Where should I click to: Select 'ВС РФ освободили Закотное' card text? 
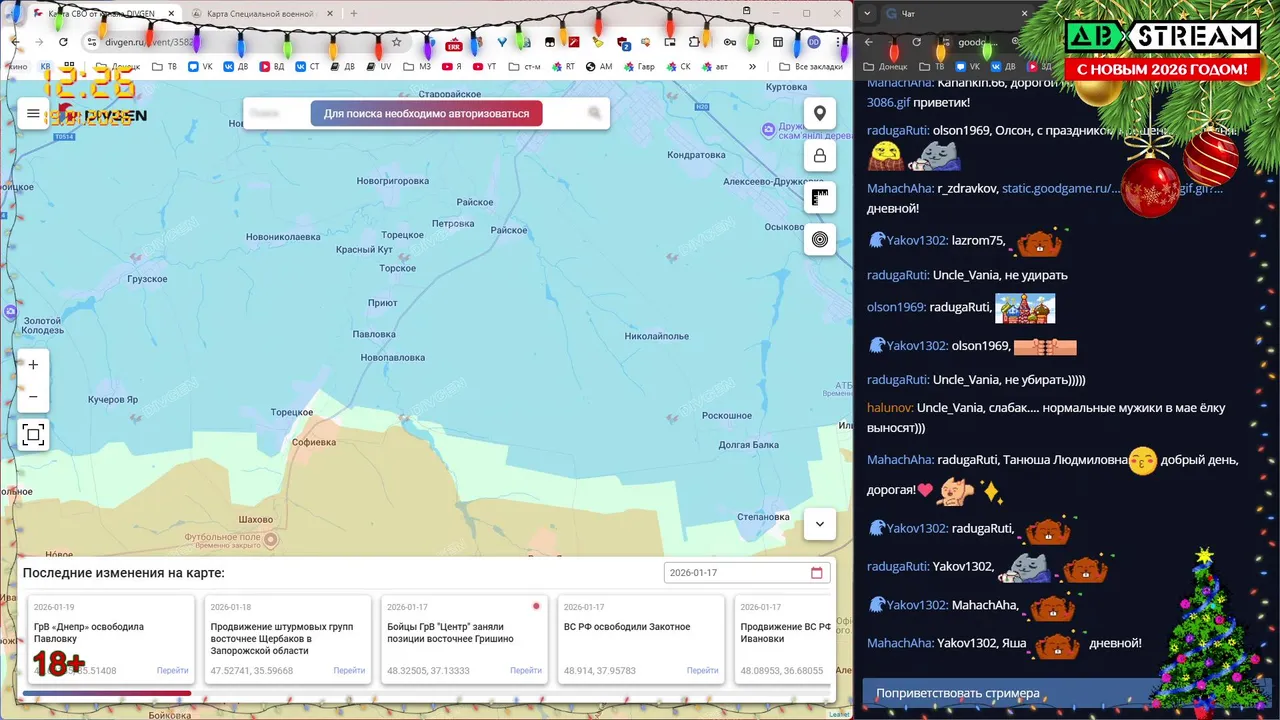coord(627,627)
